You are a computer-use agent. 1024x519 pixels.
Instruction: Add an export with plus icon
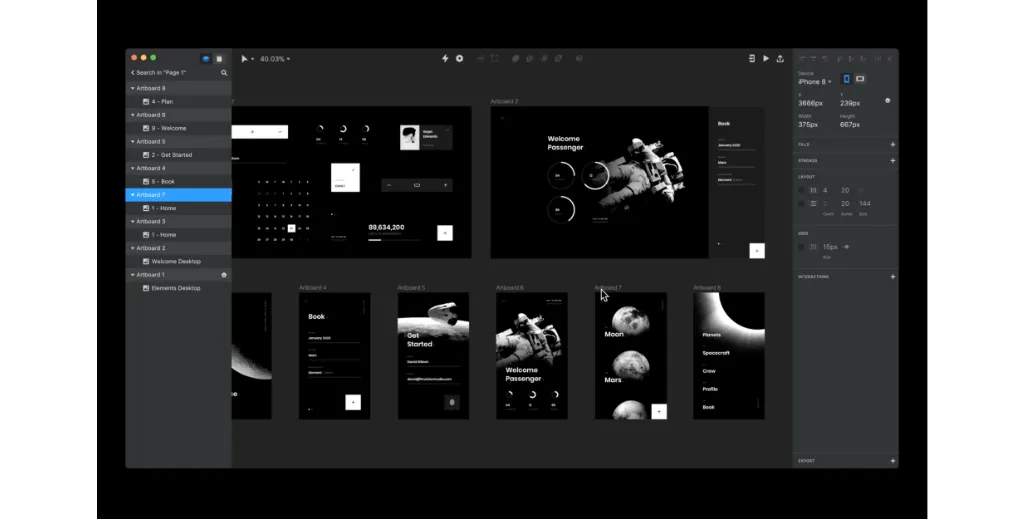click(x=893, y=461)
